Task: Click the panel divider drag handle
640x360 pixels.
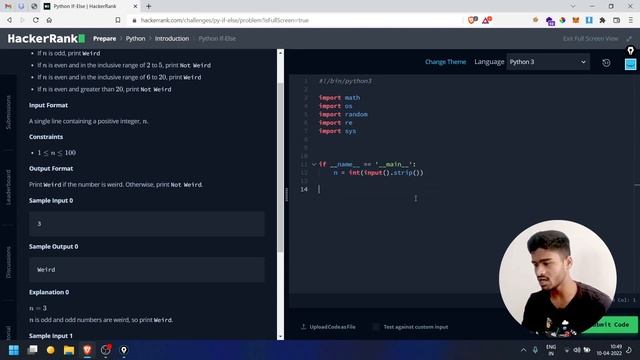Action: tap(287, 194)
